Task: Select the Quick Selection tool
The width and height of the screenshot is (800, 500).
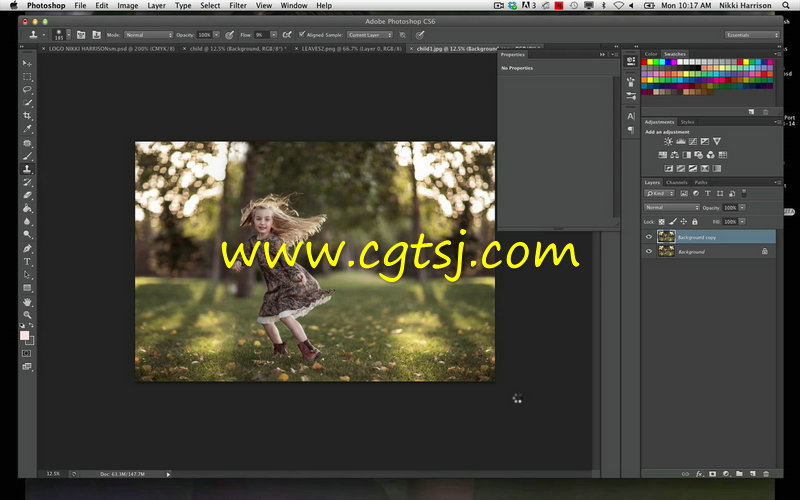Action: coord(27,103)
